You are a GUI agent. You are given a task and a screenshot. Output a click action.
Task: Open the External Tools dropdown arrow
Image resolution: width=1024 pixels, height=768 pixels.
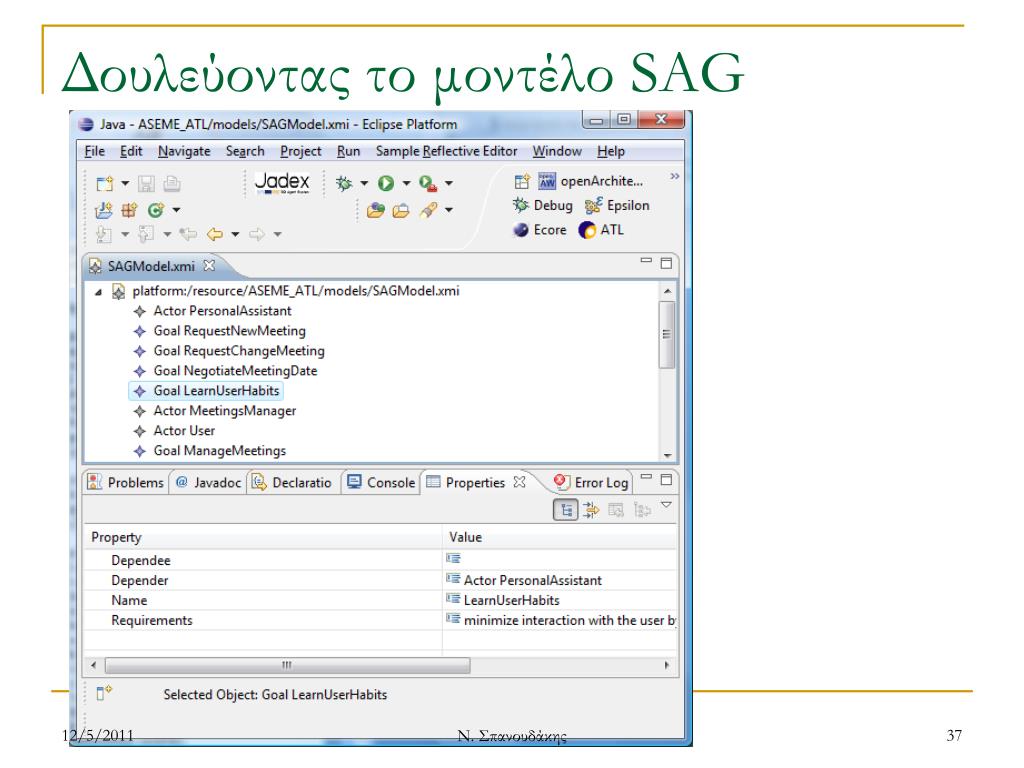tap(449, 184)
